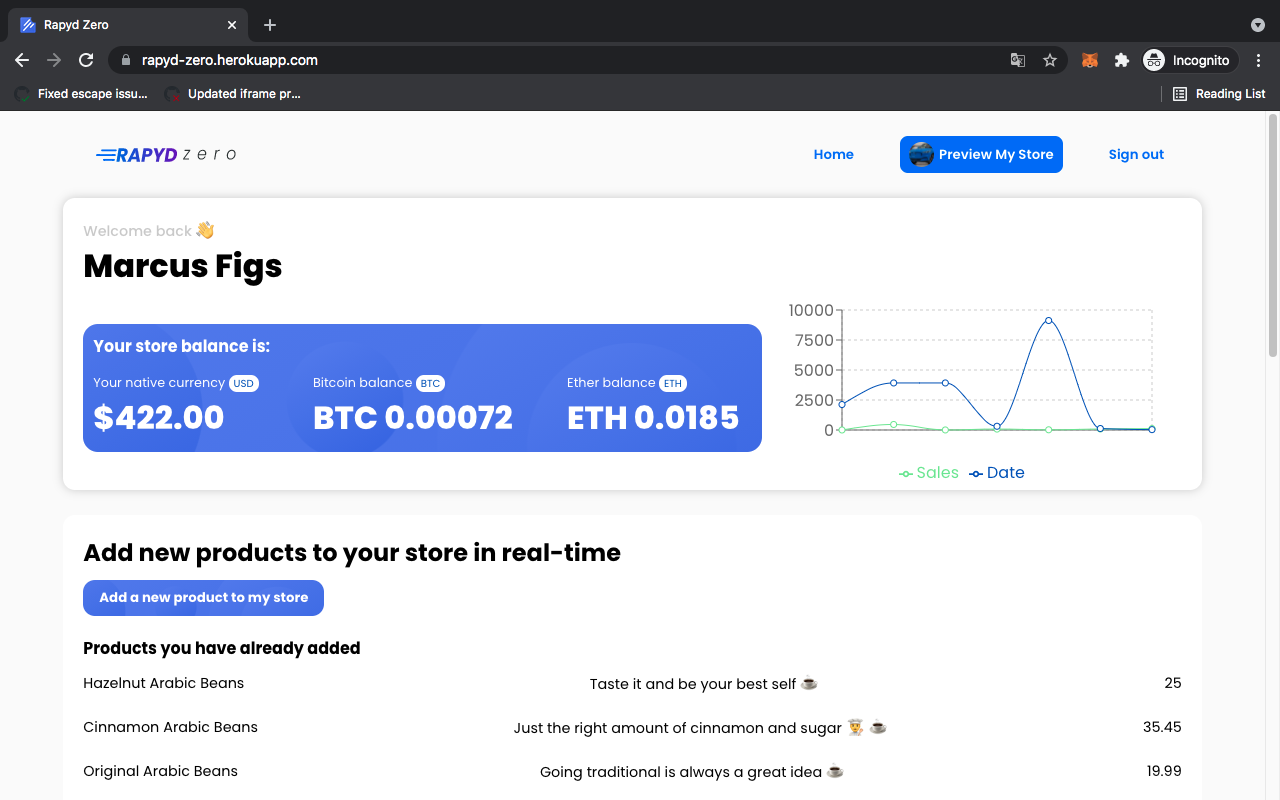Screen dimensions: 1280x800
Task: Click the waving hand emoji
Action: click(x=205, y=230)
